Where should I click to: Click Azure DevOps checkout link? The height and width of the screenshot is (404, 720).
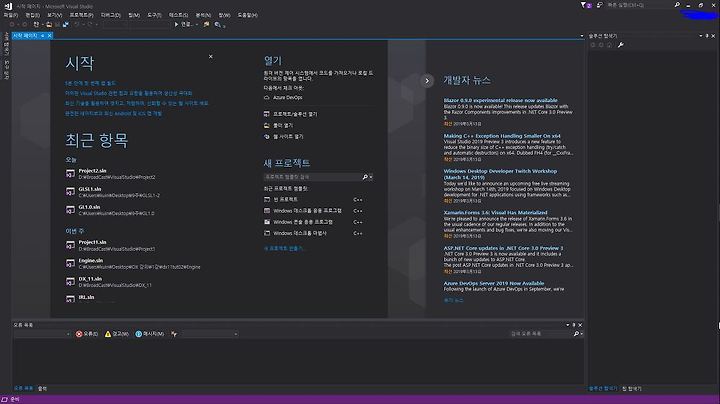[x=287, y=98]
